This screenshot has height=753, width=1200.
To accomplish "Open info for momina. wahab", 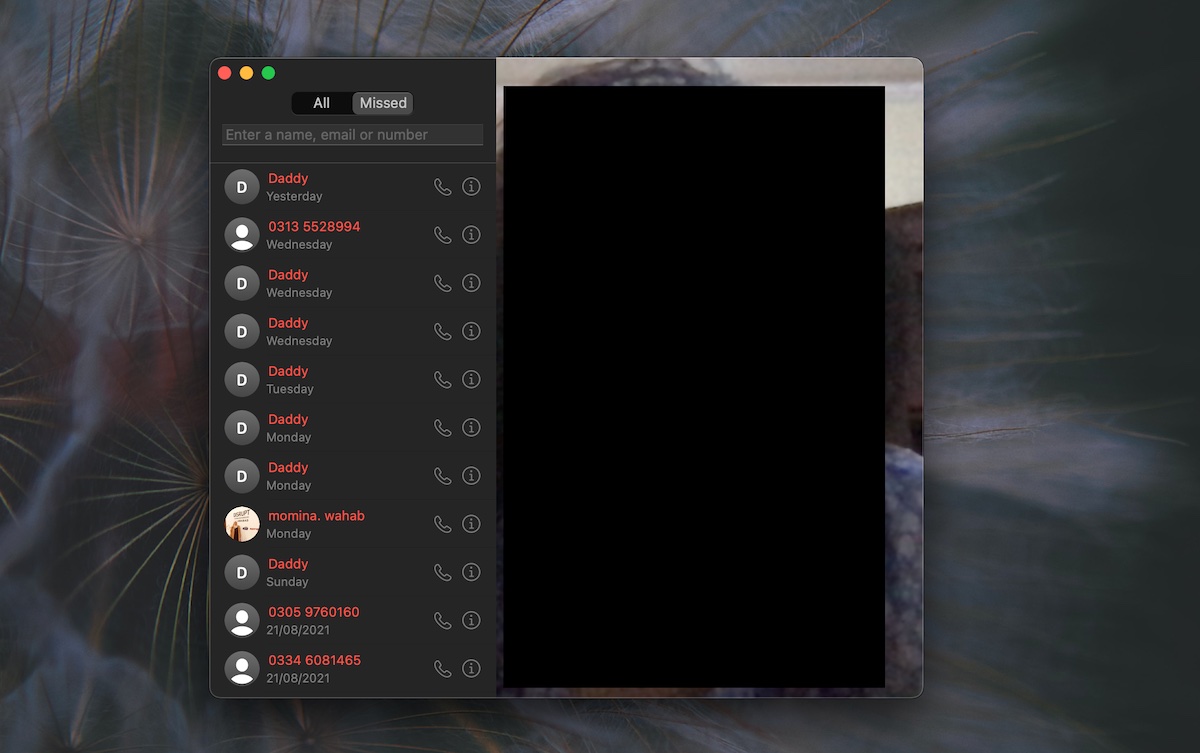I will pos(471,524).
